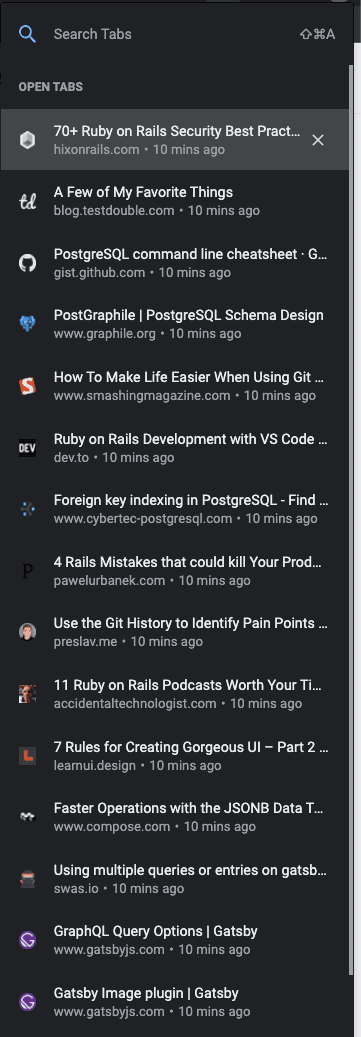361x1037 pixels.
Task: Focus the Search Tabs input field
Action: (173, 34)
